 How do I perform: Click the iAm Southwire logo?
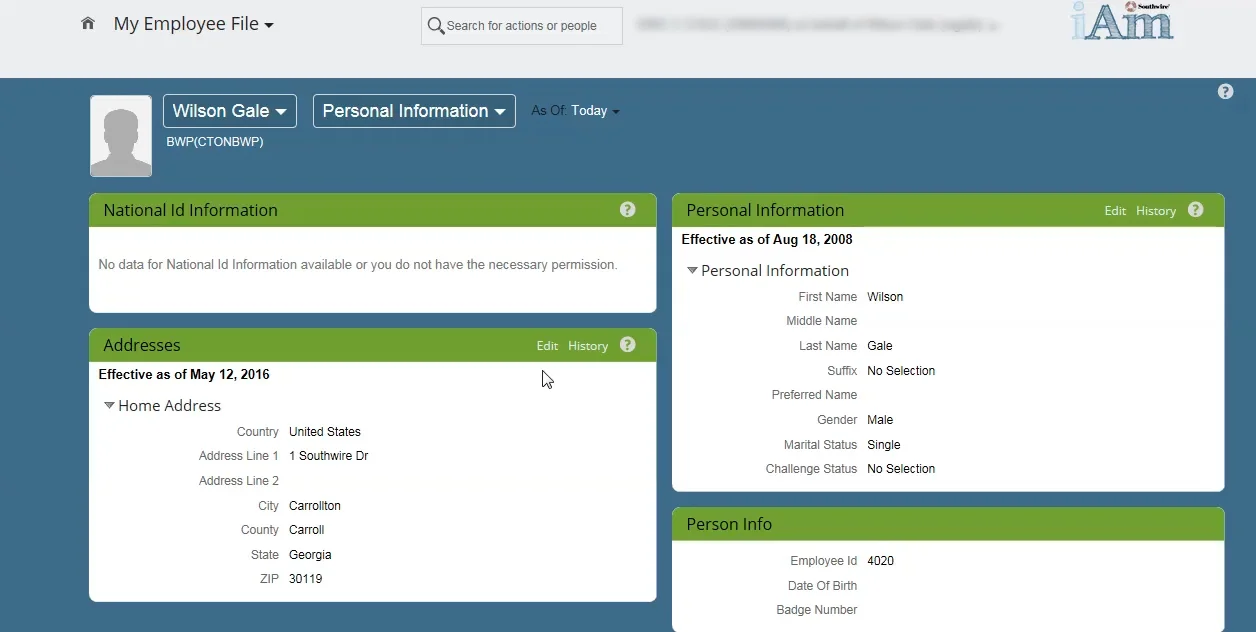[x=1122, y=21]
